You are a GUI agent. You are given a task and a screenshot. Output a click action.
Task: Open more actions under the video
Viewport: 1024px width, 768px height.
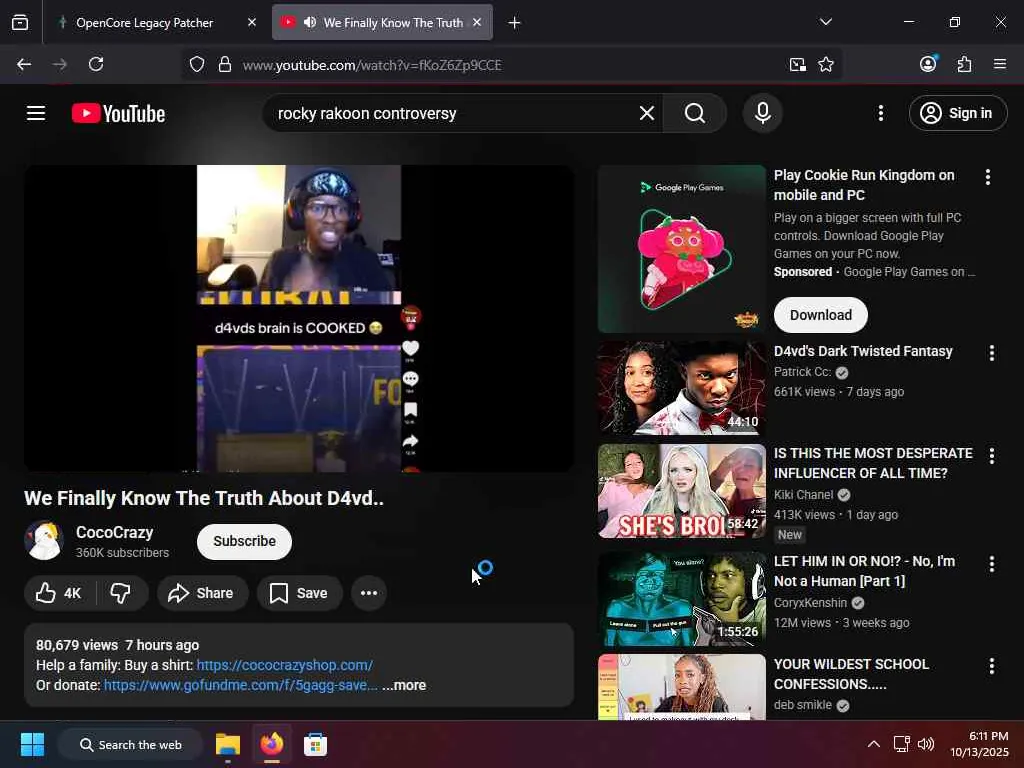point(369,593)
